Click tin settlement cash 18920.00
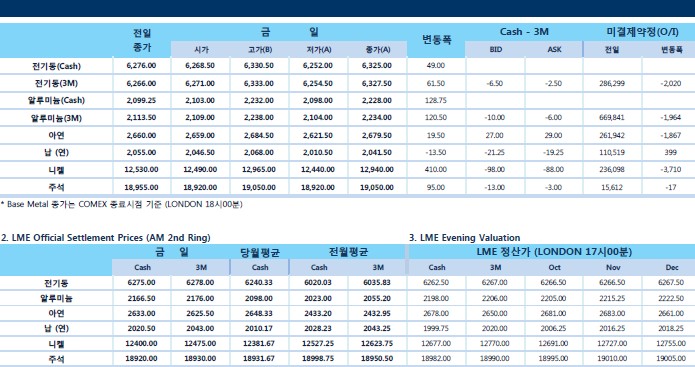The image size is (695, 367). [141, 358]
